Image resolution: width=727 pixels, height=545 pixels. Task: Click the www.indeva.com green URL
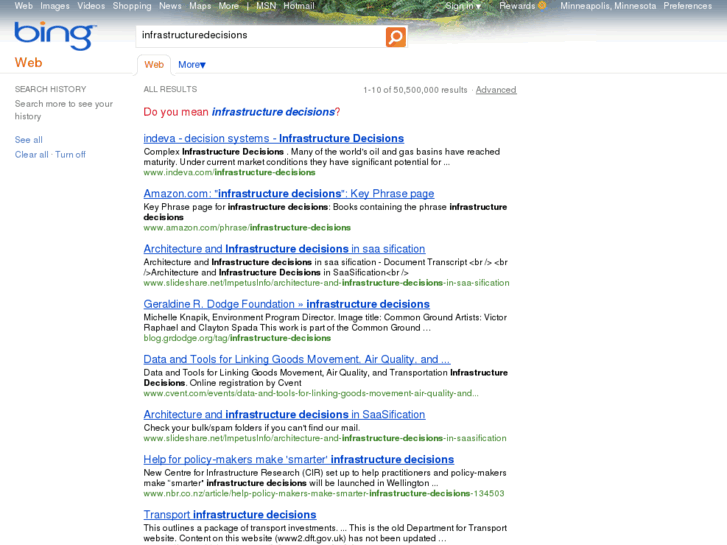230,173
